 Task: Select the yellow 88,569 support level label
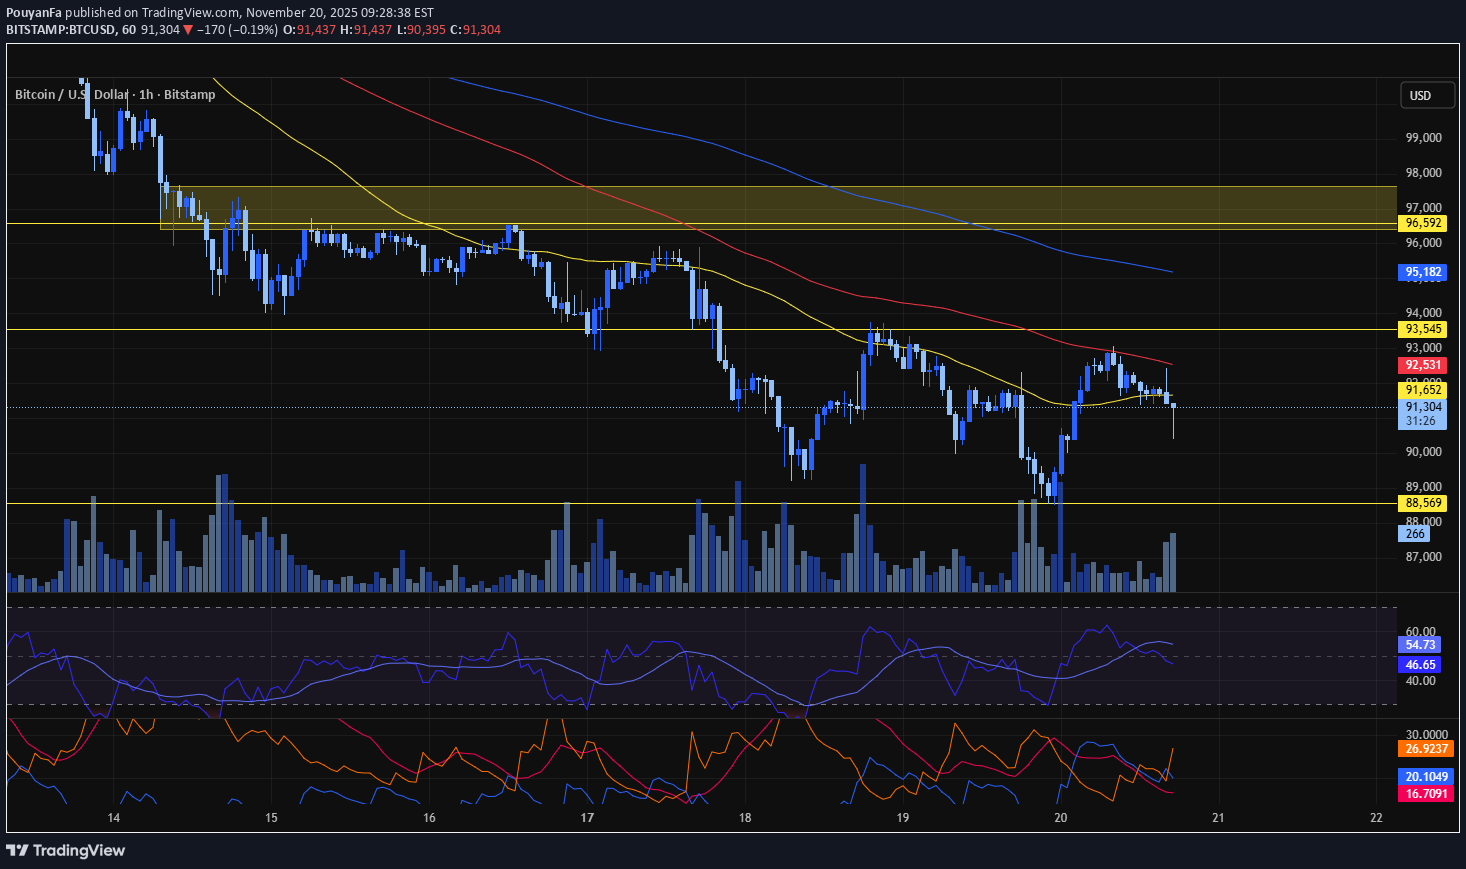[x=1422, y=503]
